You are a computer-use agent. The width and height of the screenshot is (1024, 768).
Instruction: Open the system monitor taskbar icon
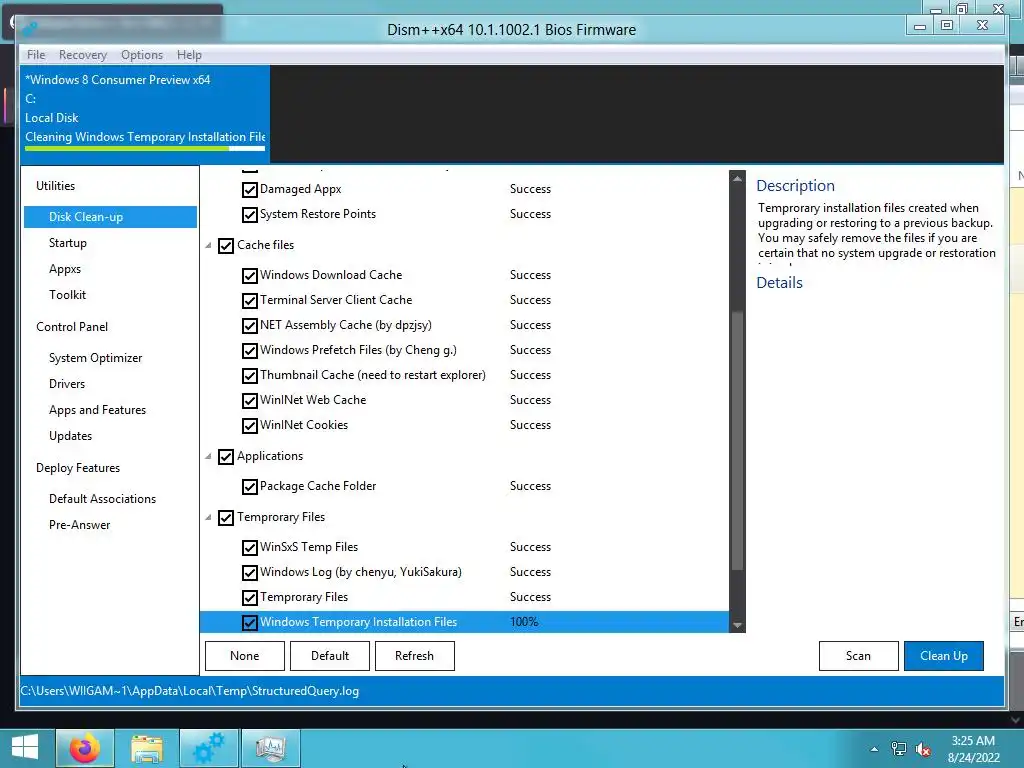[270, 748]
